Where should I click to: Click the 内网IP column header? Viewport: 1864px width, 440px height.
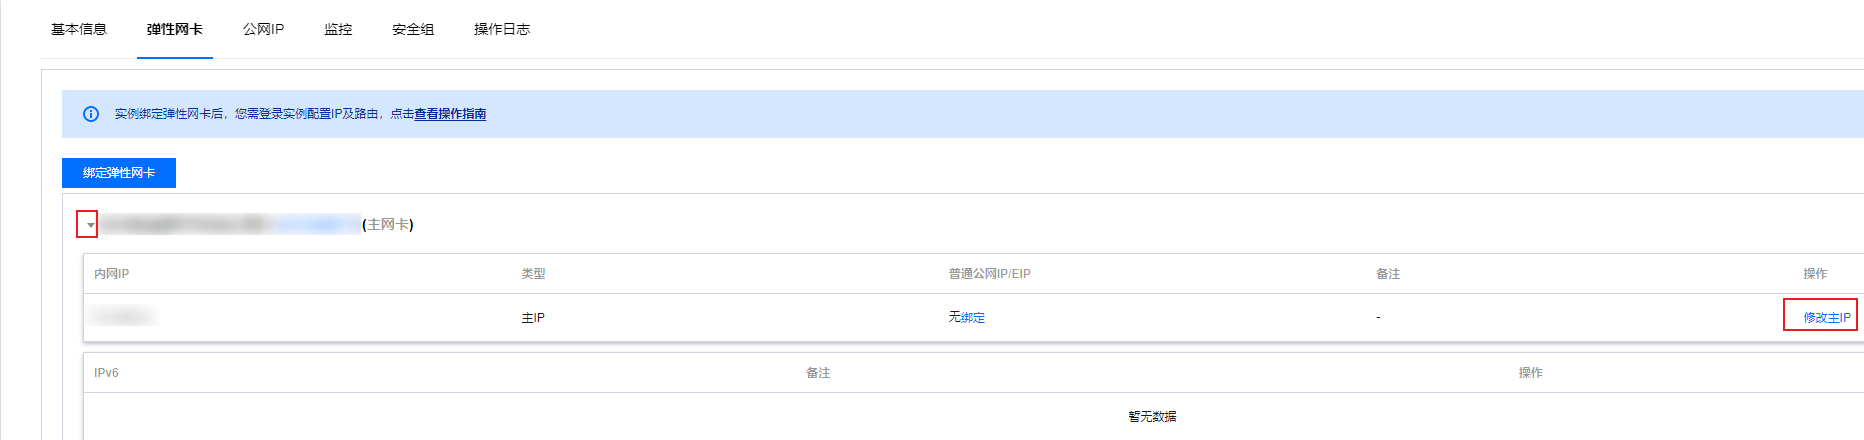[112, 273]
